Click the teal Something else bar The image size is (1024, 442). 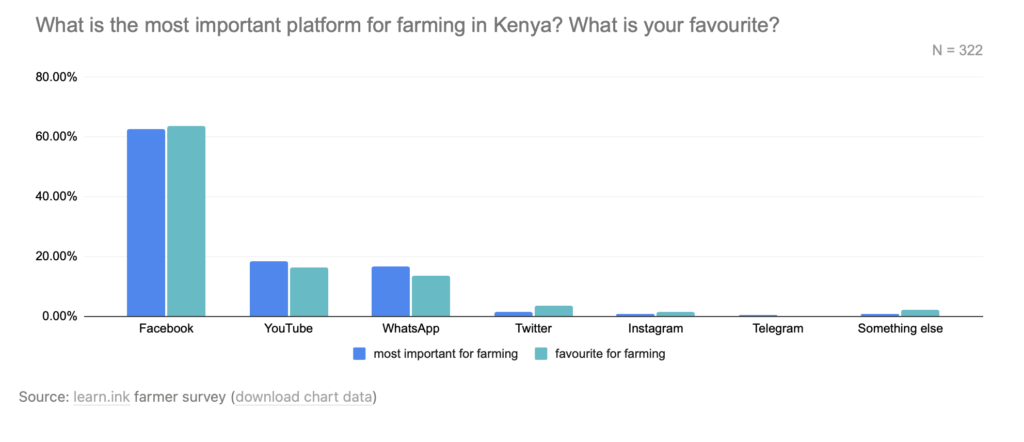(920, 313)
